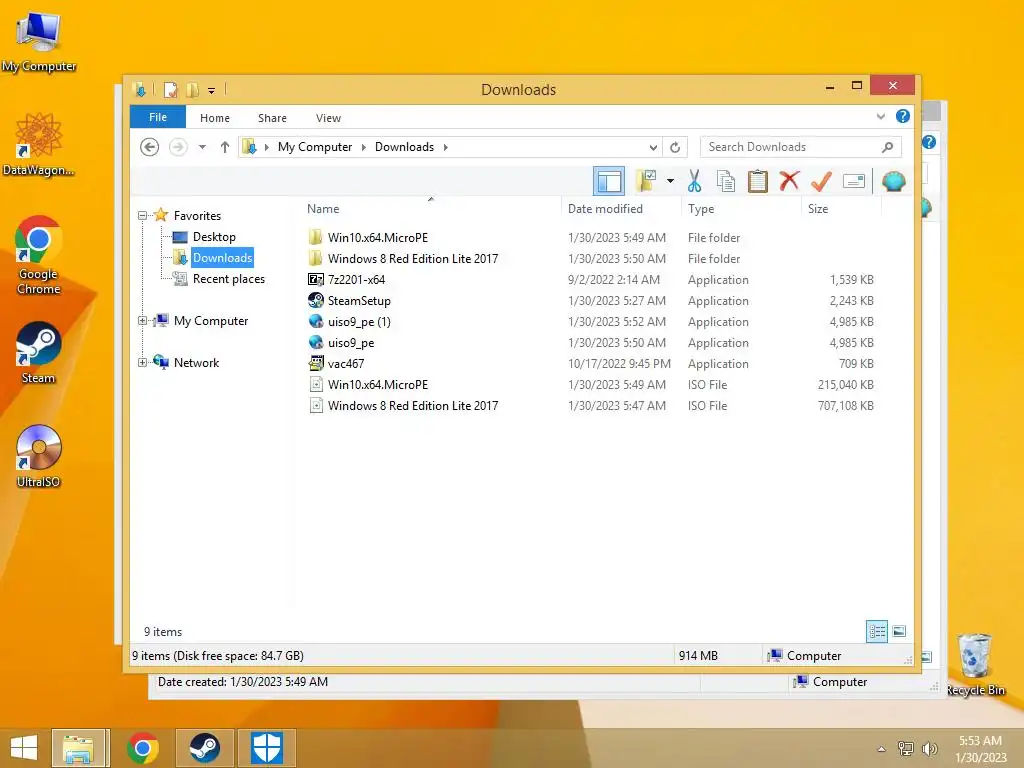The height and width of the screenshot is (768, 1024).
Task: Sort by the Type column header
Action: (701, 209)
